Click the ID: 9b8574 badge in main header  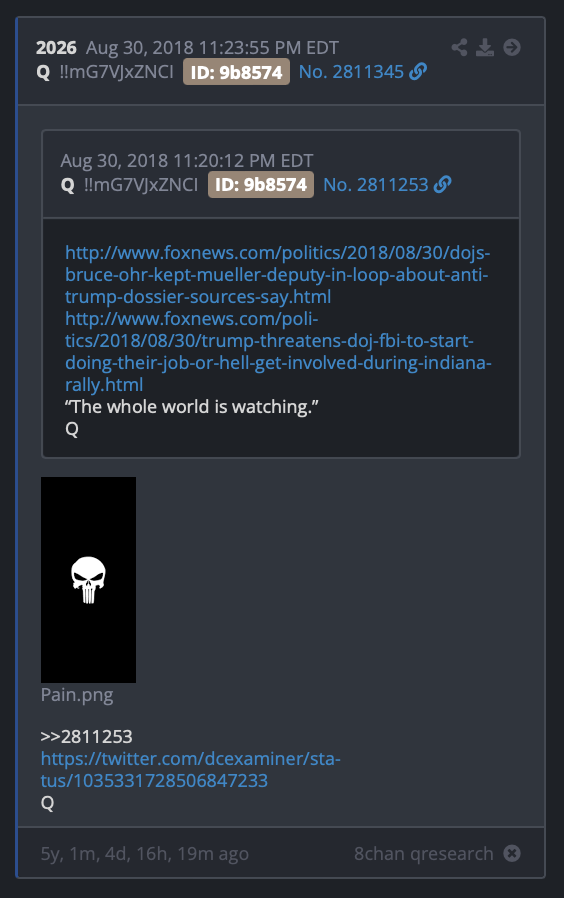236,72
